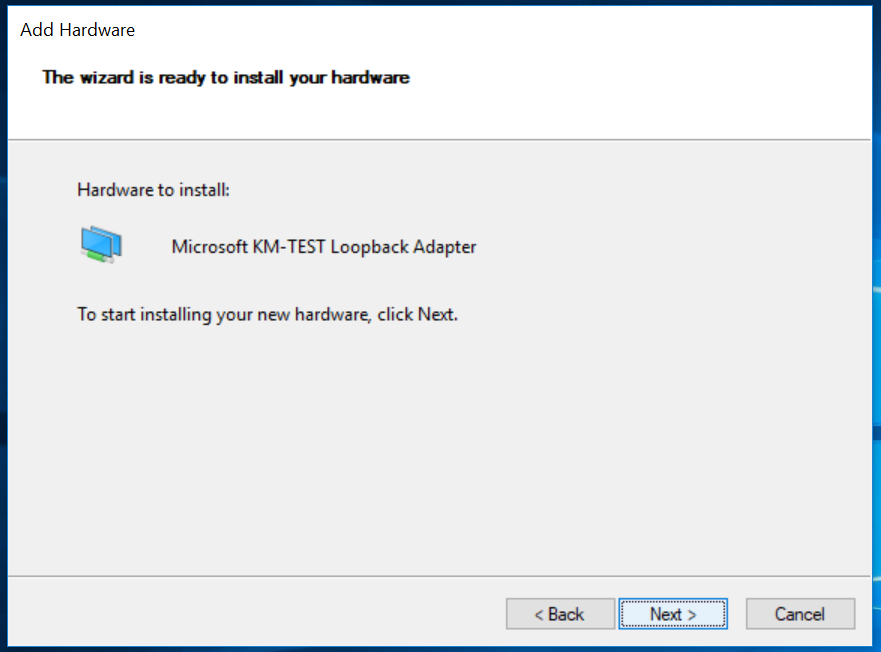This screenshot has height=652, width=881.
Task: Click the gray space between icon and adapter name
Action: (x=147, y=246)
